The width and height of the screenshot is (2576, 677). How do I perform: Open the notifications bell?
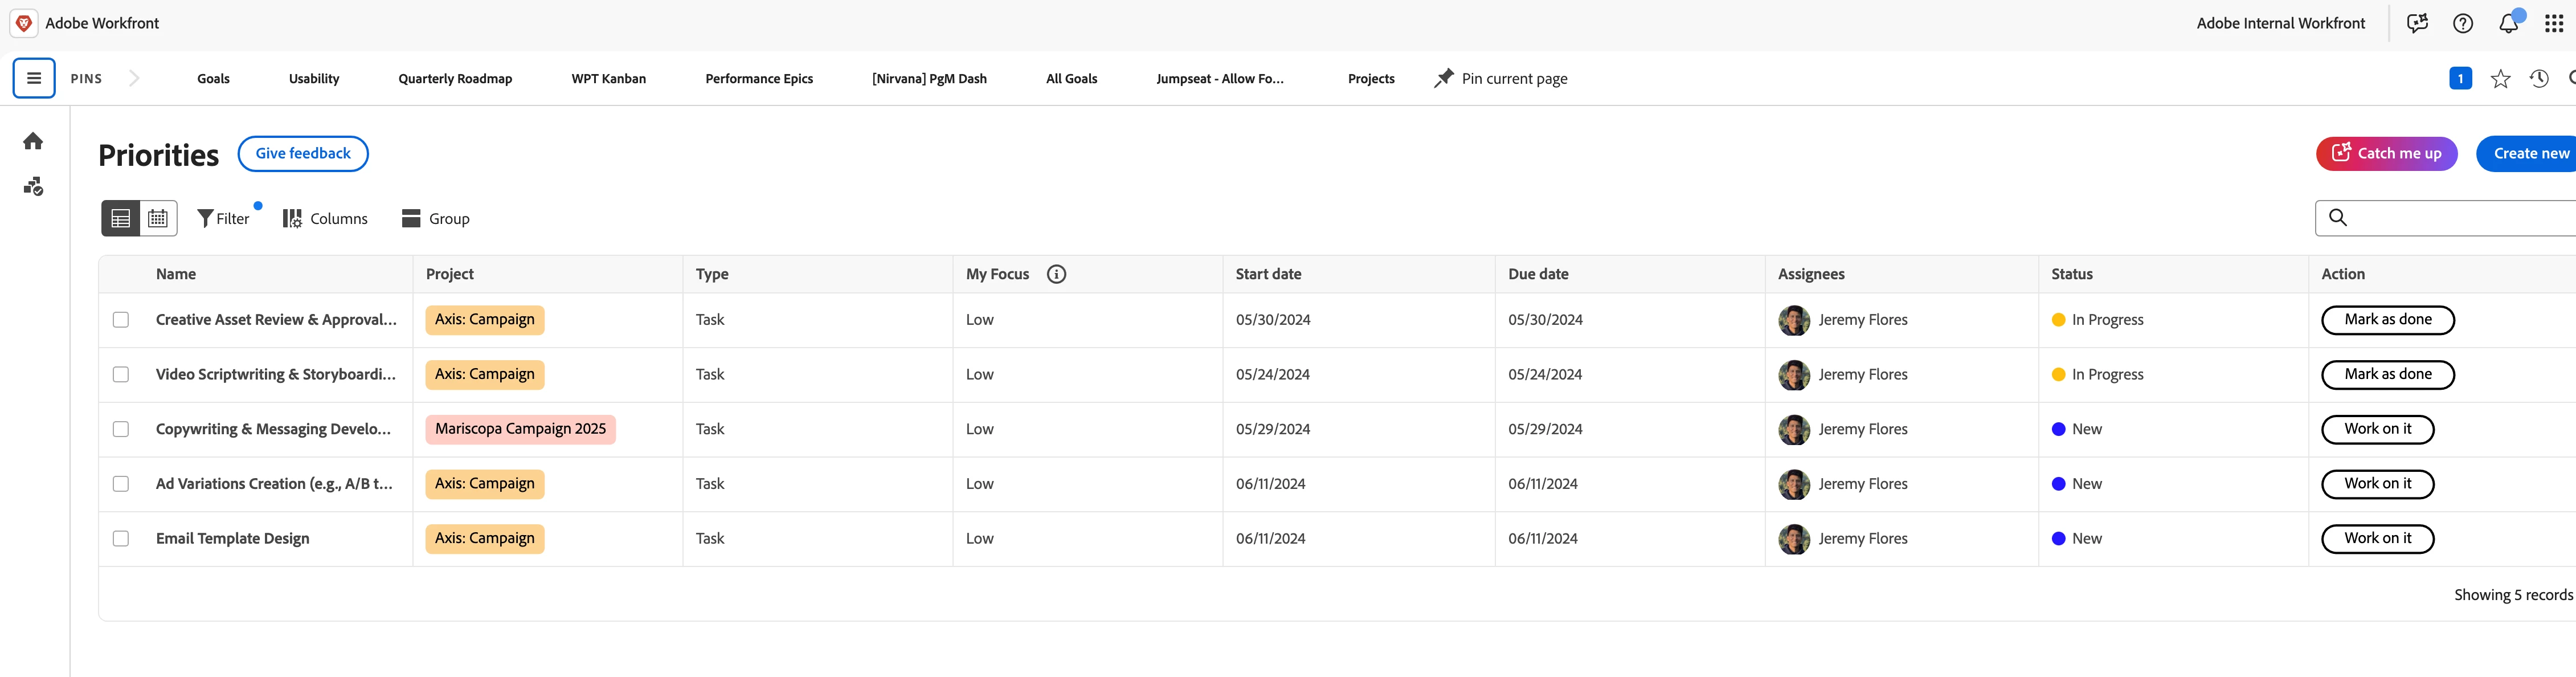pyautogui.click(x=2508, y=23)
